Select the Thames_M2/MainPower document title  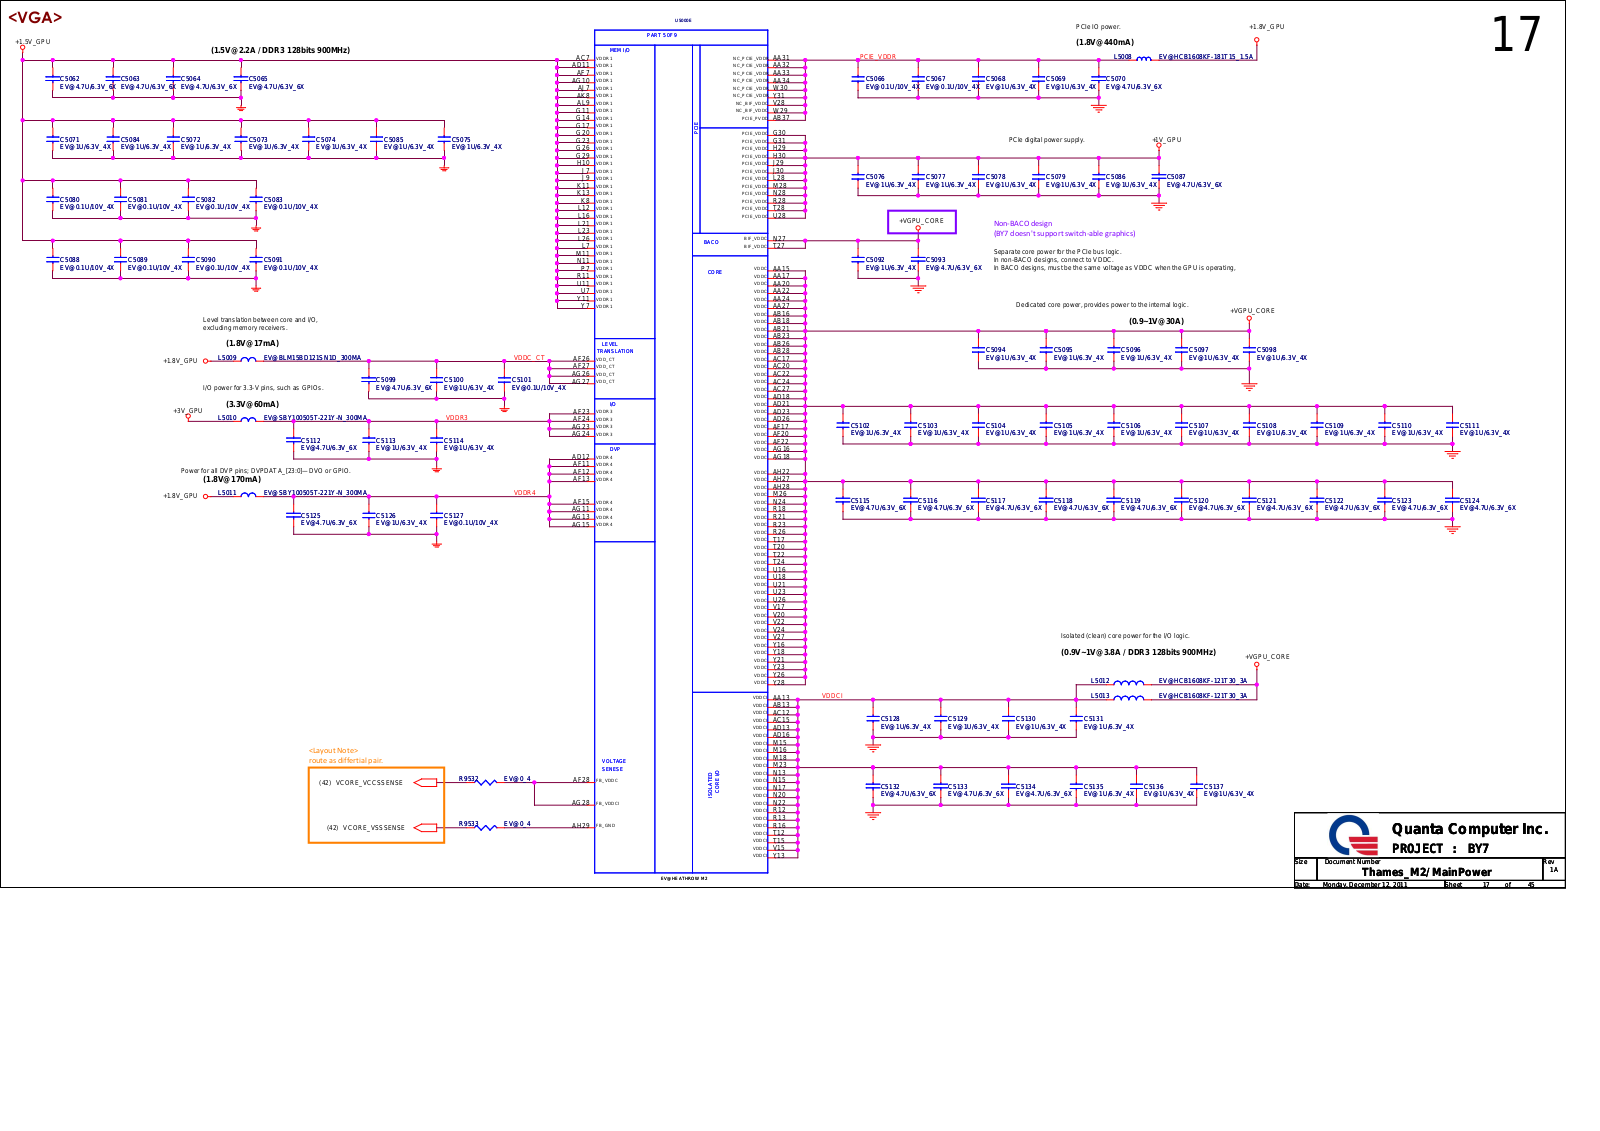tap(1426, 872)
